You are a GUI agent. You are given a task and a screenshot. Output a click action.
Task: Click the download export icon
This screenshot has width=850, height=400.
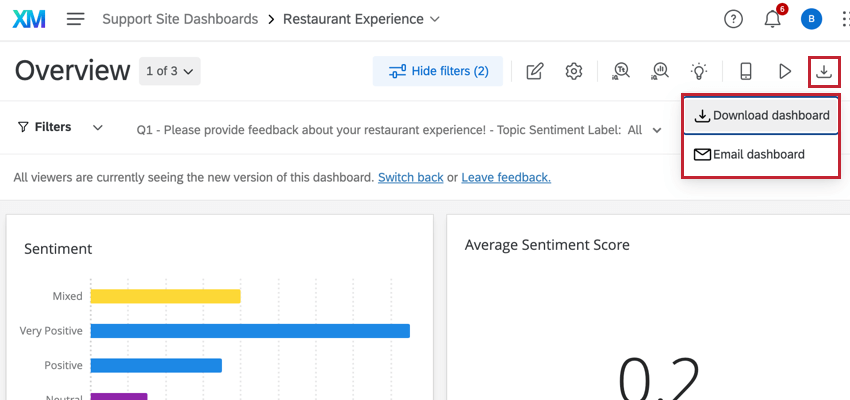[x=824, y=71]
